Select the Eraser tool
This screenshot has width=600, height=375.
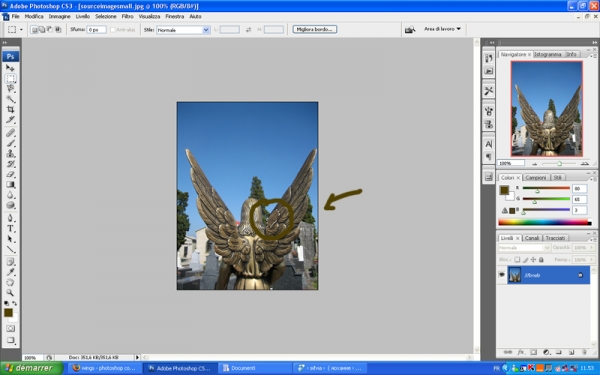[x=10, y=174]
